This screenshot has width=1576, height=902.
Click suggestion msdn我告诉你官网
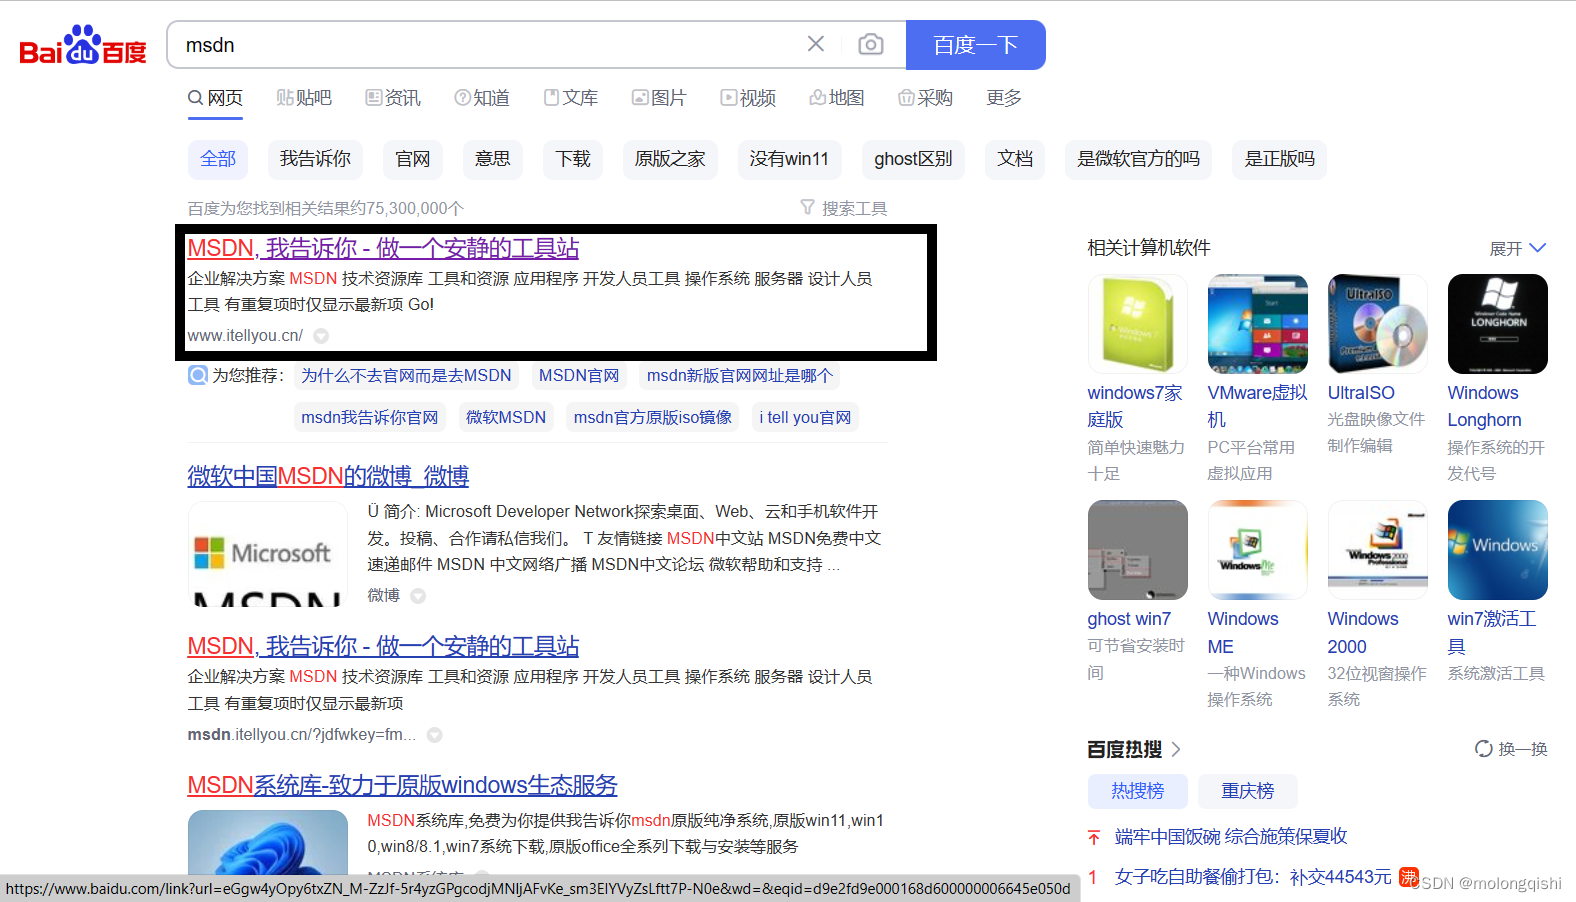[x=370, y=417]
